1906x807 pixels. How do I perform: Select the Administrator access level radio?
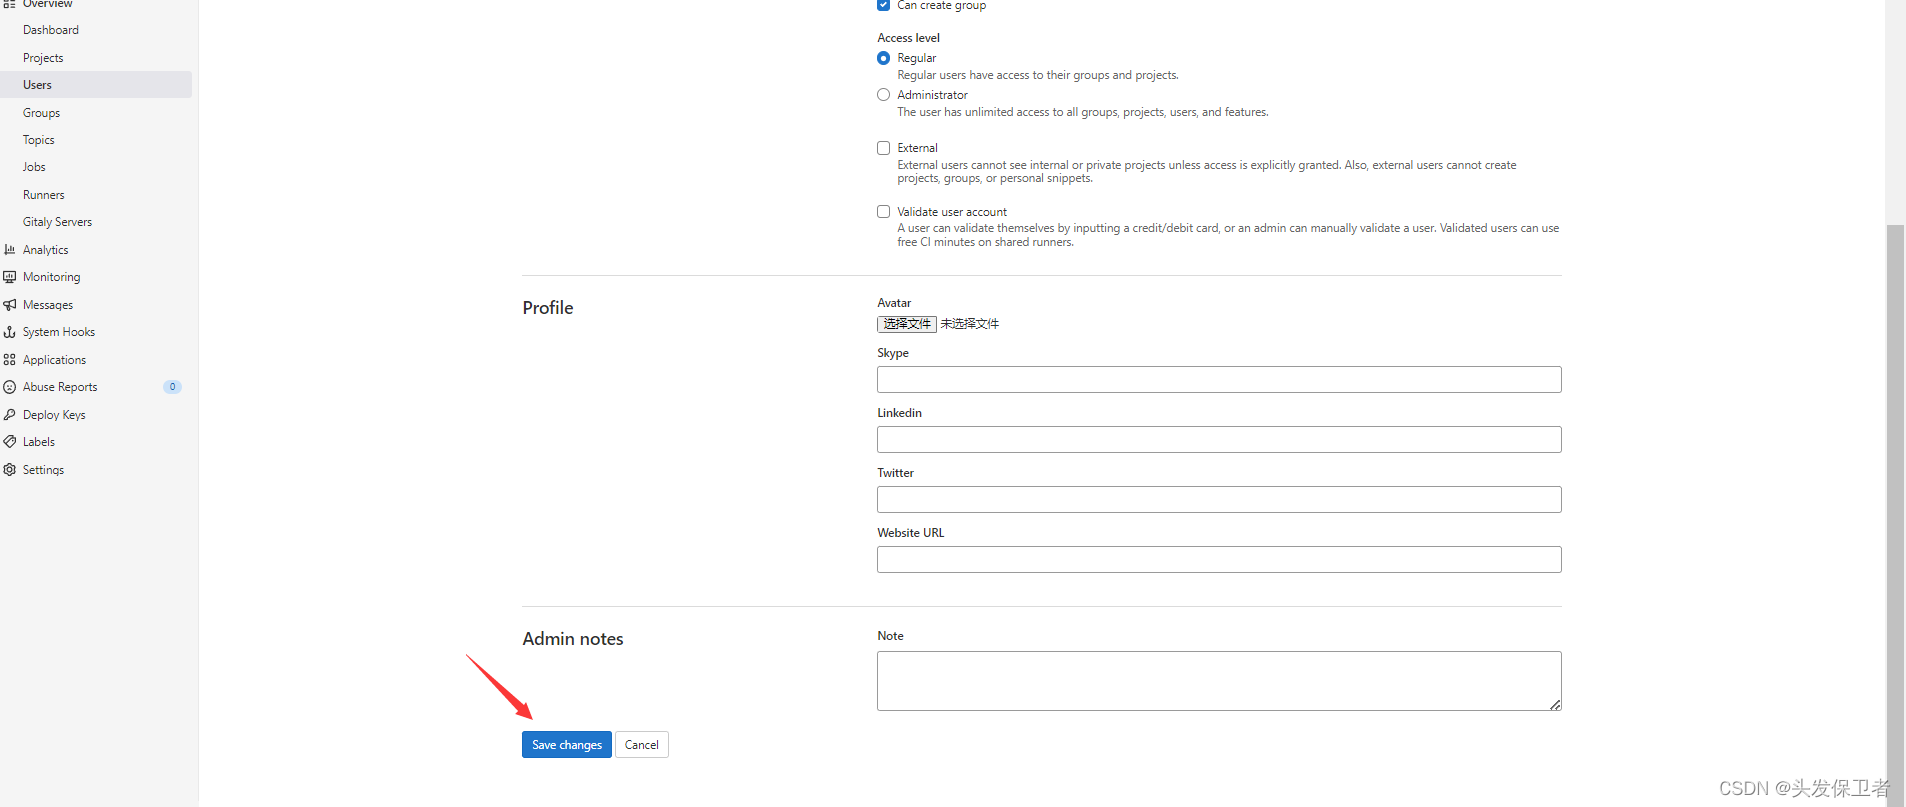pyautogui.click(x=883, y=95)
